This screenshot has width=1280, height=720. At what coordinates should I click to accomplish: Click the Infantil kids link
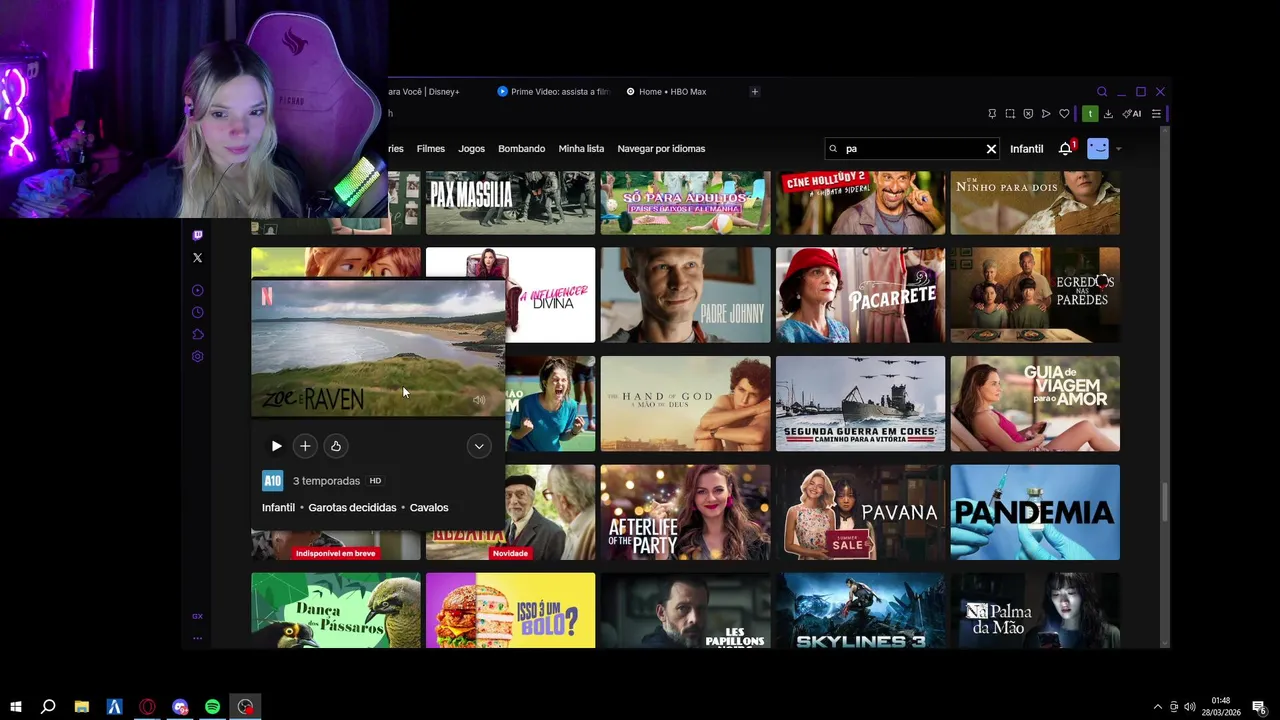[1026, 149]
